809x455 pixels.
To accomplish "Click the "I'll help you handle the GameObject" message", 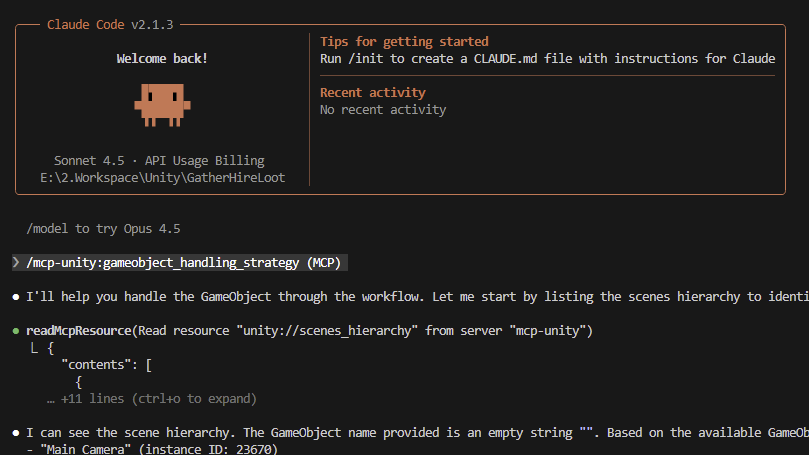I will click(x=417, y=297).
